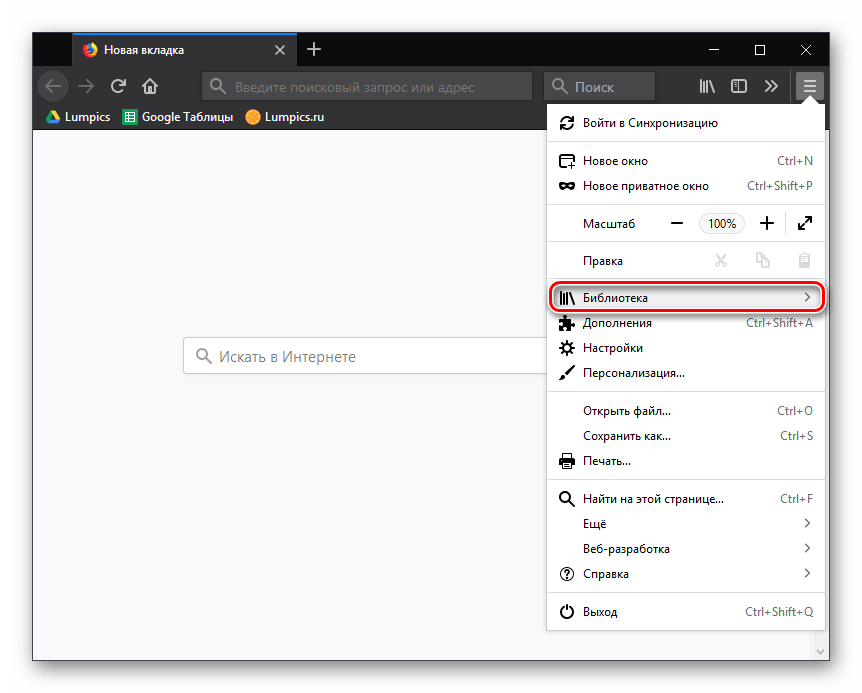Expand the Веб-разработка submenu
The image size is (862, 693).
pos(686,549)
